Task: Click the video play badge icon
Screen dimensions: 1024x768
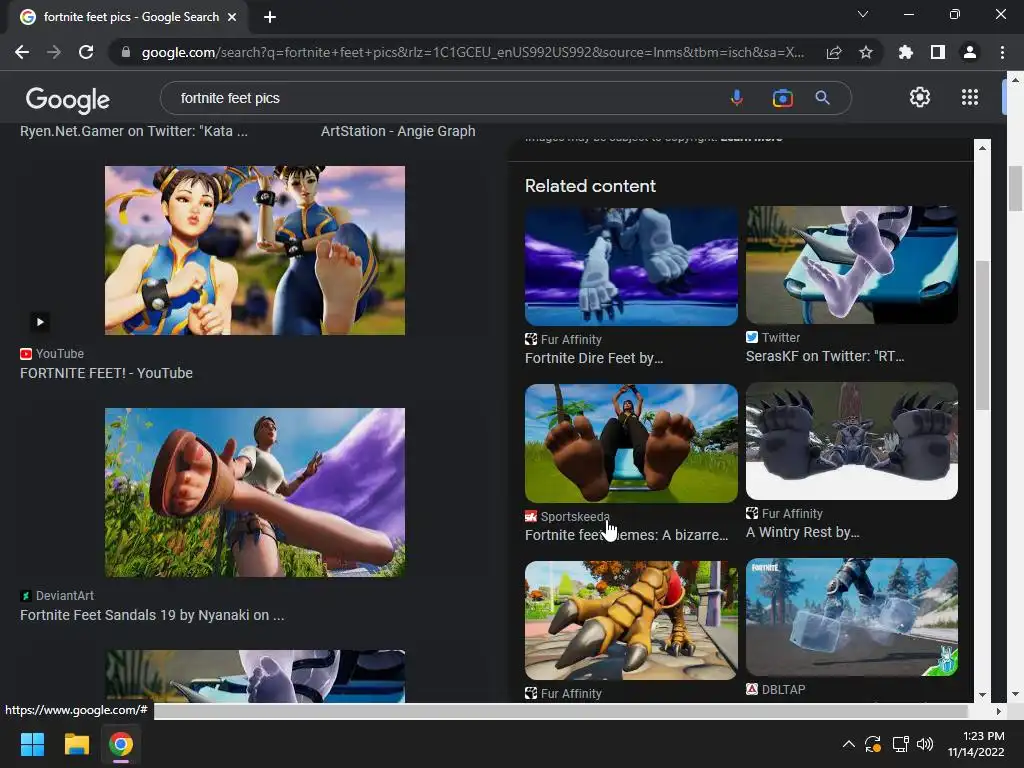Action: [40, 322]
